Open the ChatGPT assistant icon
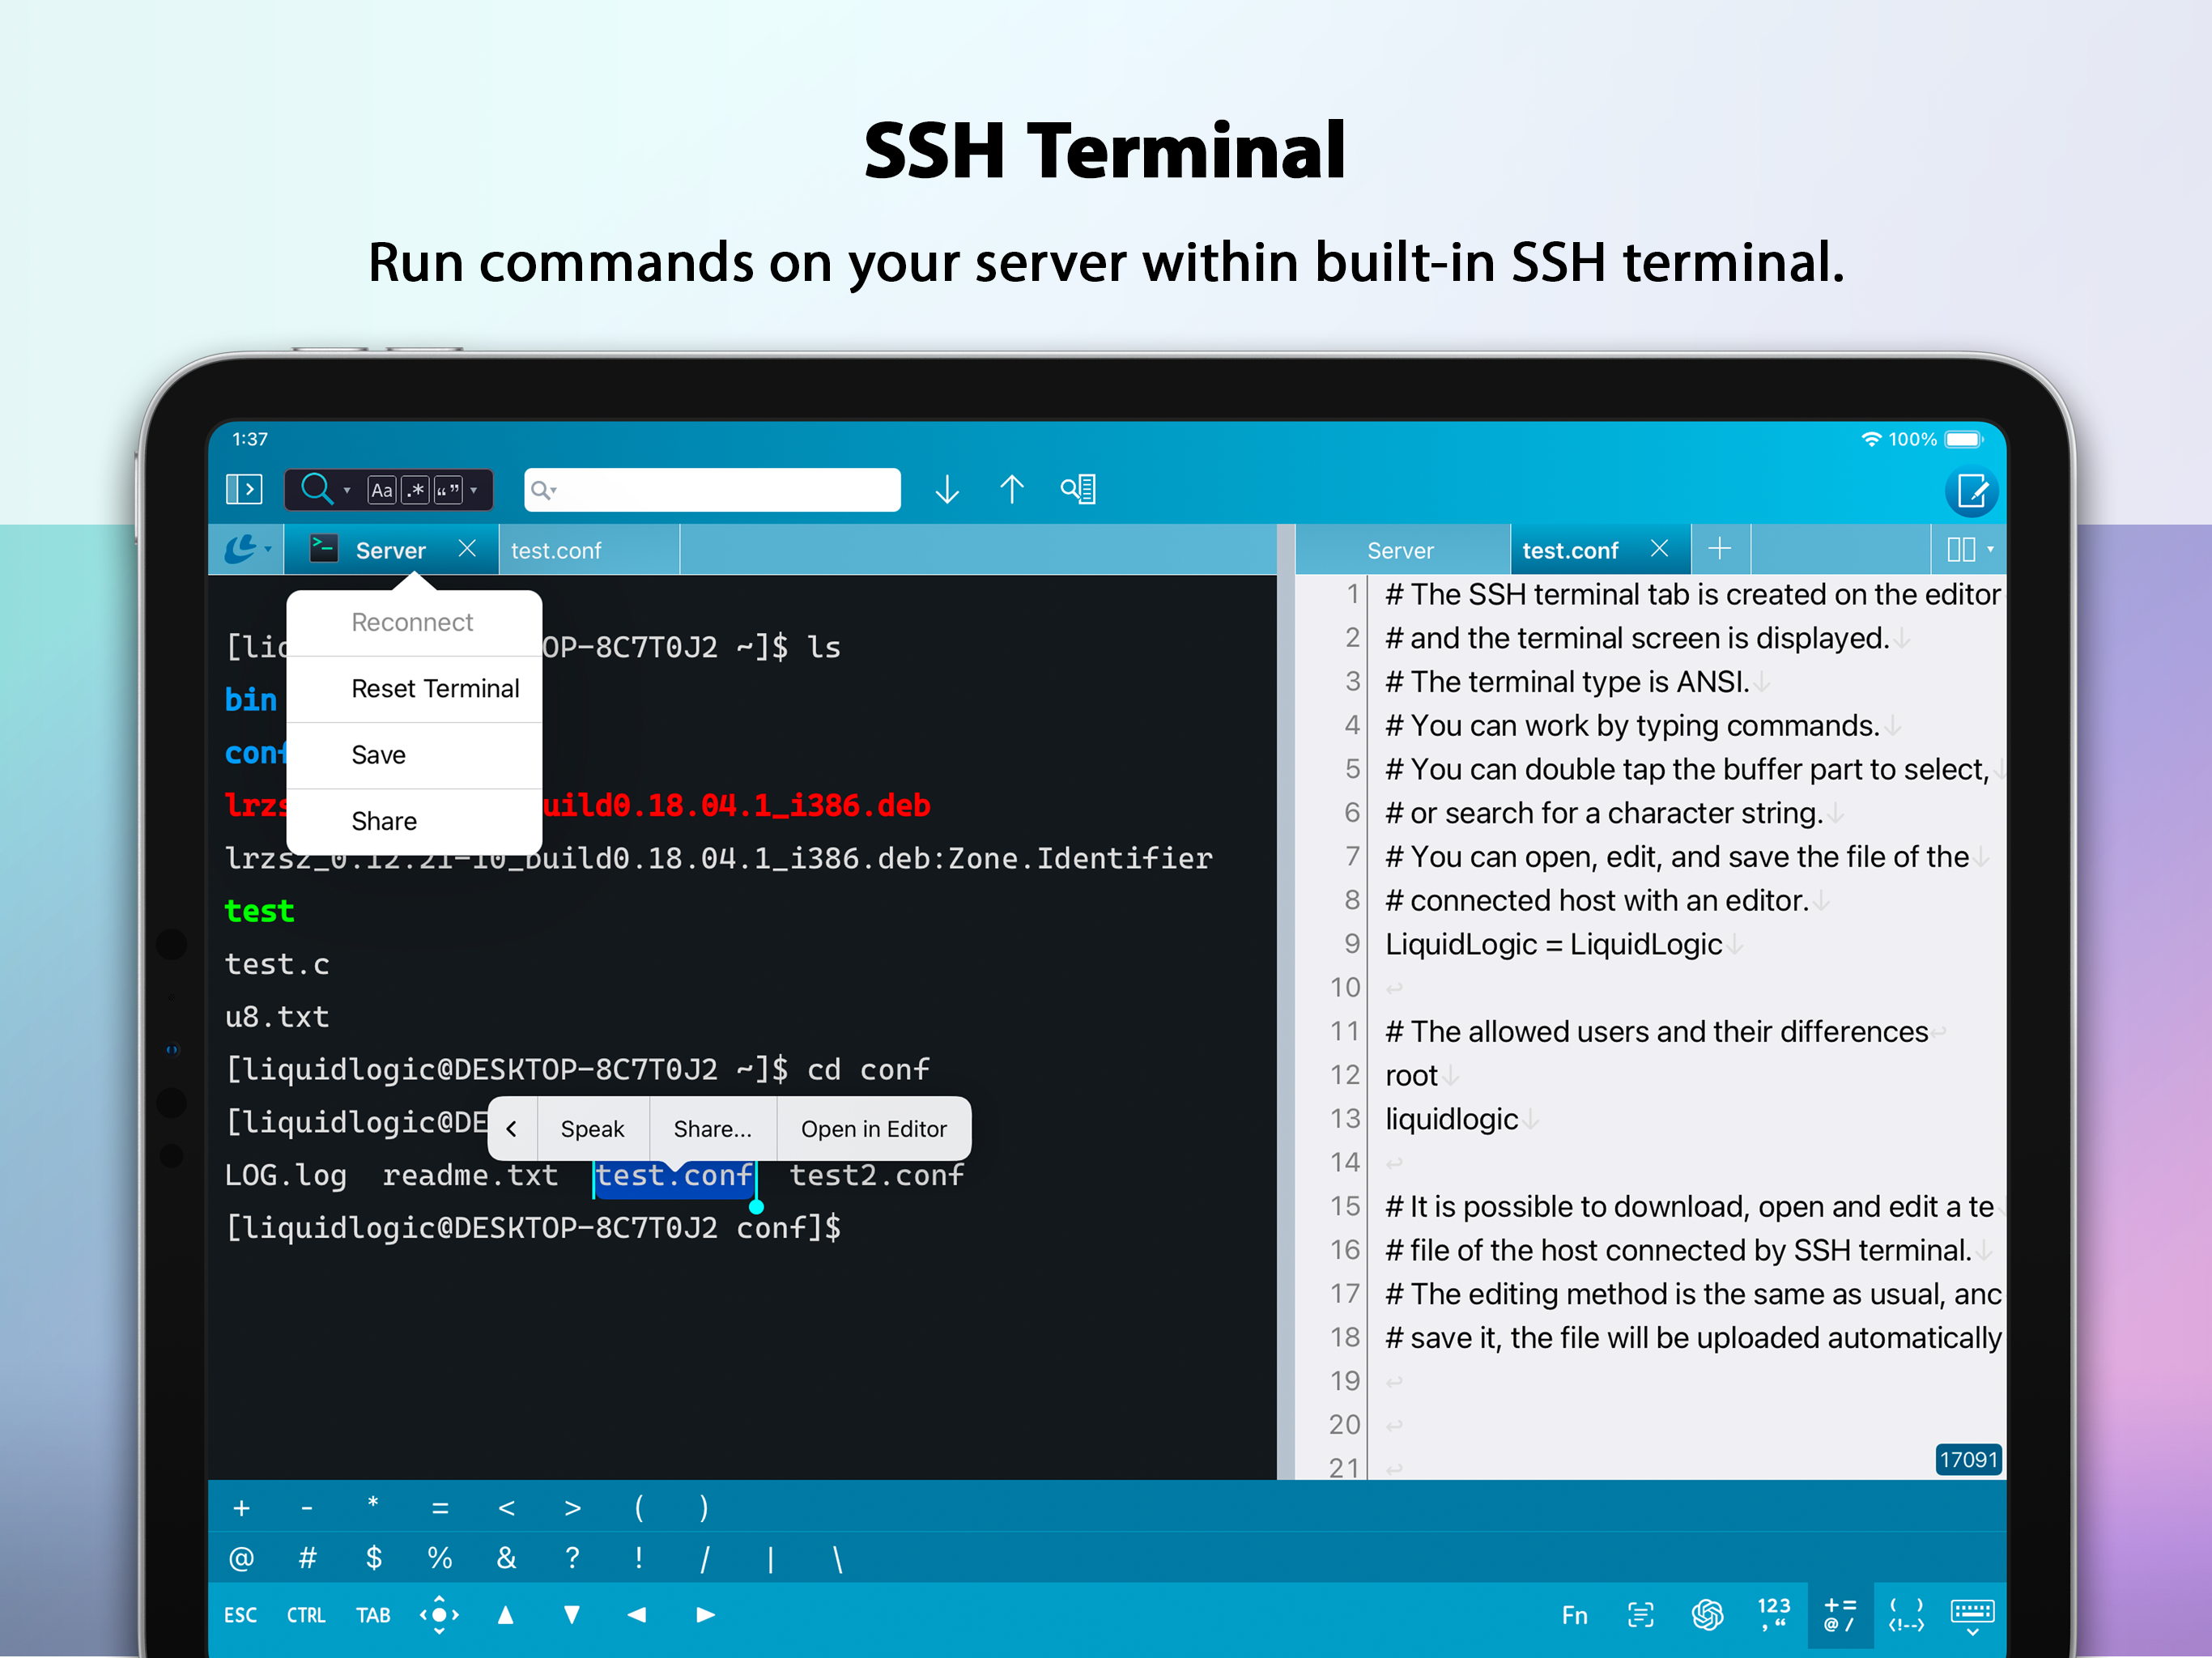Screen dimensions: 2212x1658 tap(1707, 1615)
